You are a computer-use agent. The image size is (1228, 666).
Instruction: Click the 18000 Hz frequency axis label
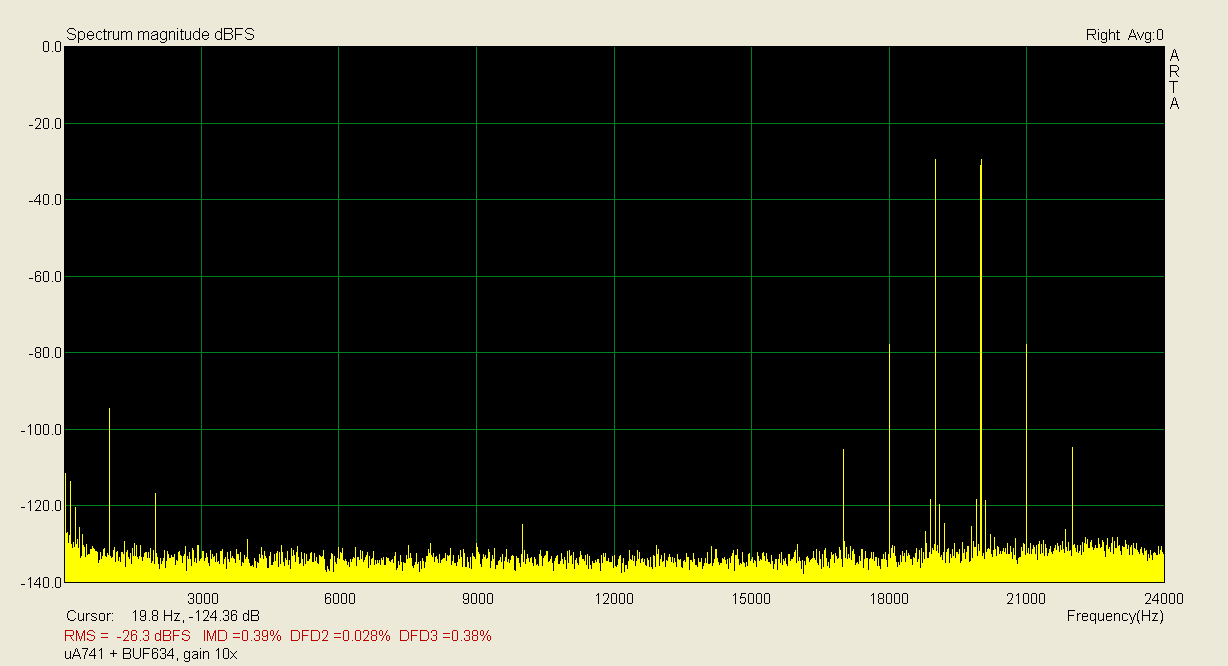click(889, 599)
